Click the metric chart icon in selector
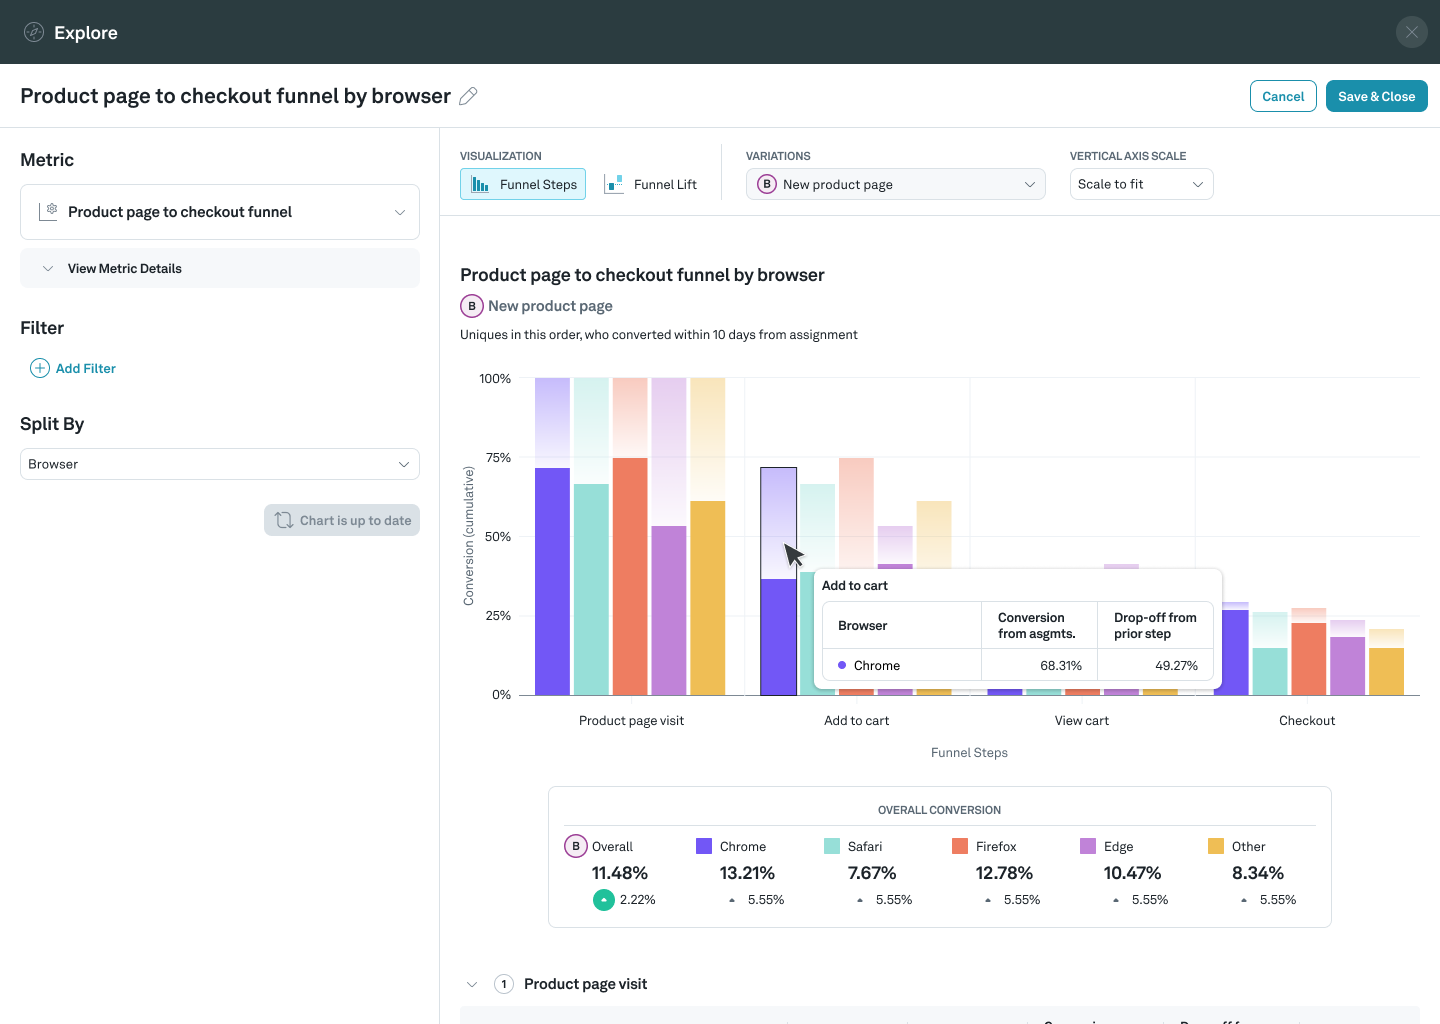The height and width of the screenshot is (1024, 1440). click(48, 211)
